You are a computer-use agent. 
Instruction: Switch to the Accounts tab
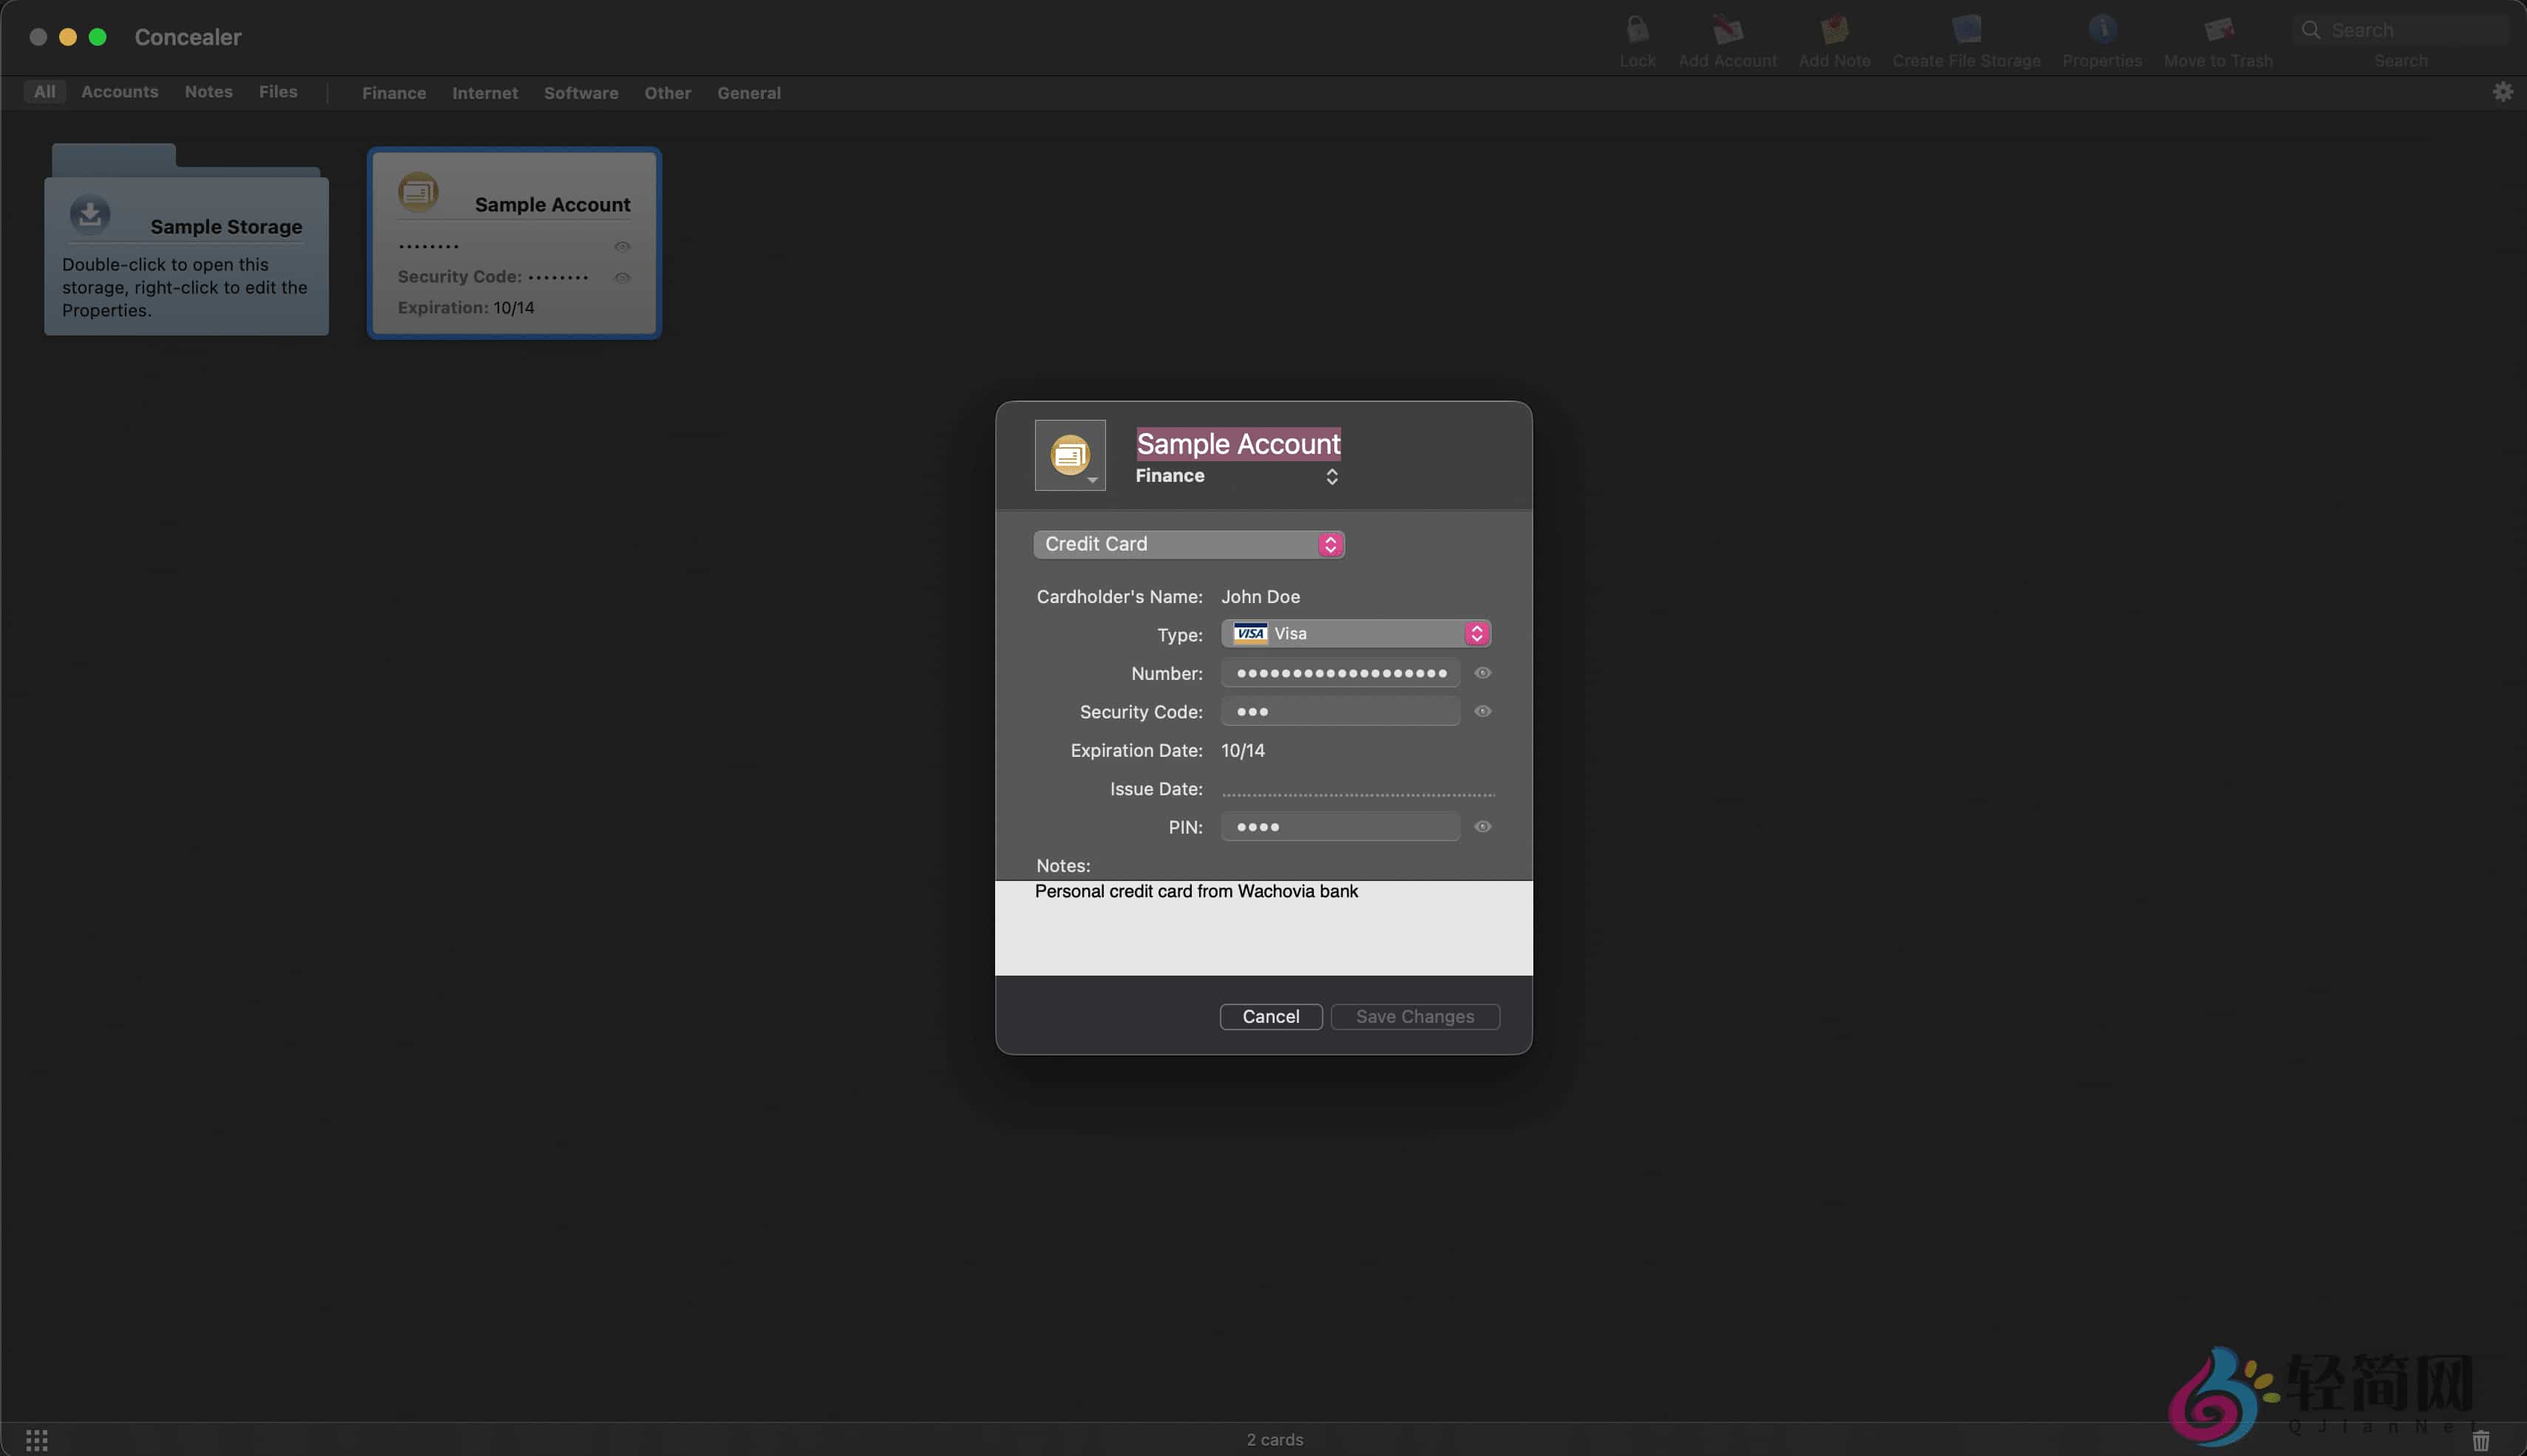tap(119, 91)
